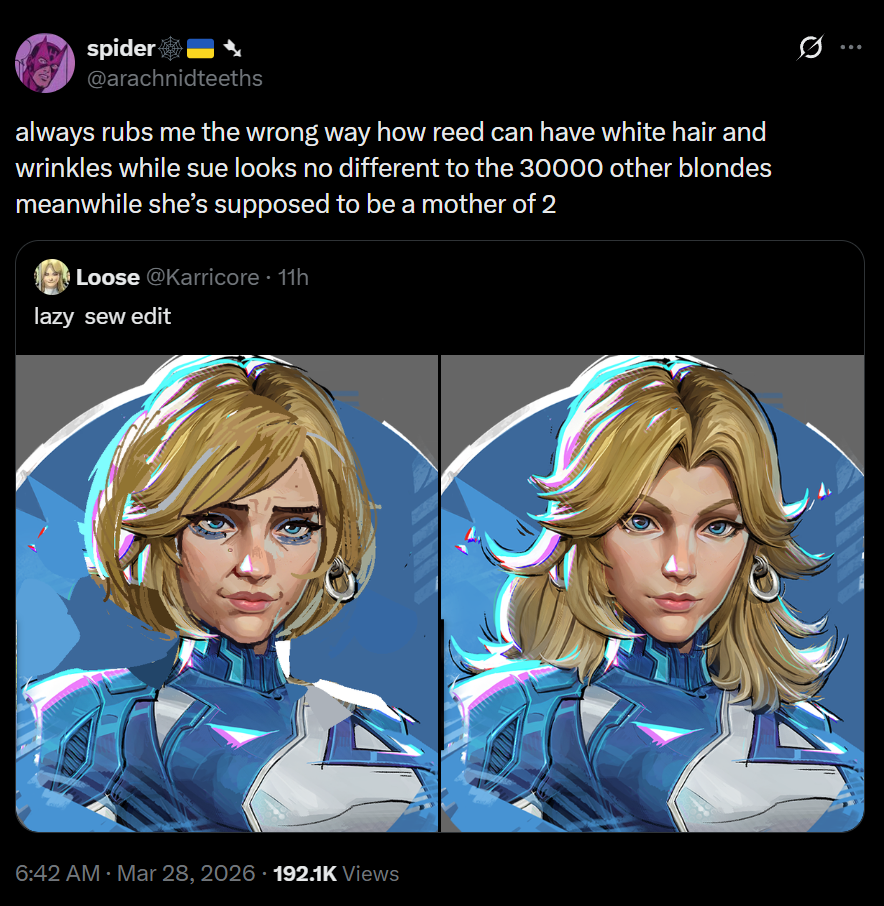Click the Loose display name
The height and width of the screenshot is (906, 884).
point(107,277)
